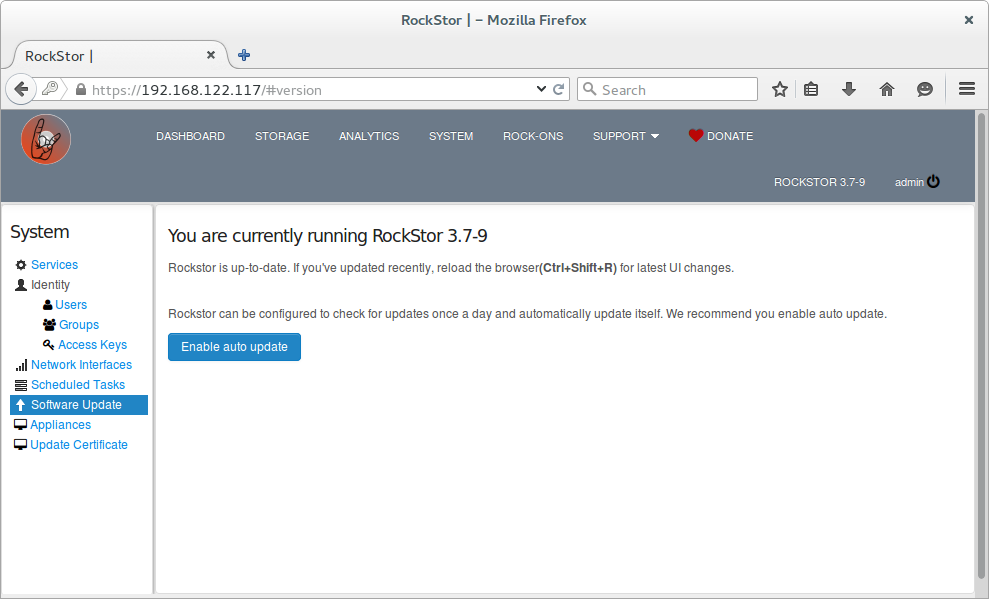Click the person icon beside Identity

tap(21, 285)
